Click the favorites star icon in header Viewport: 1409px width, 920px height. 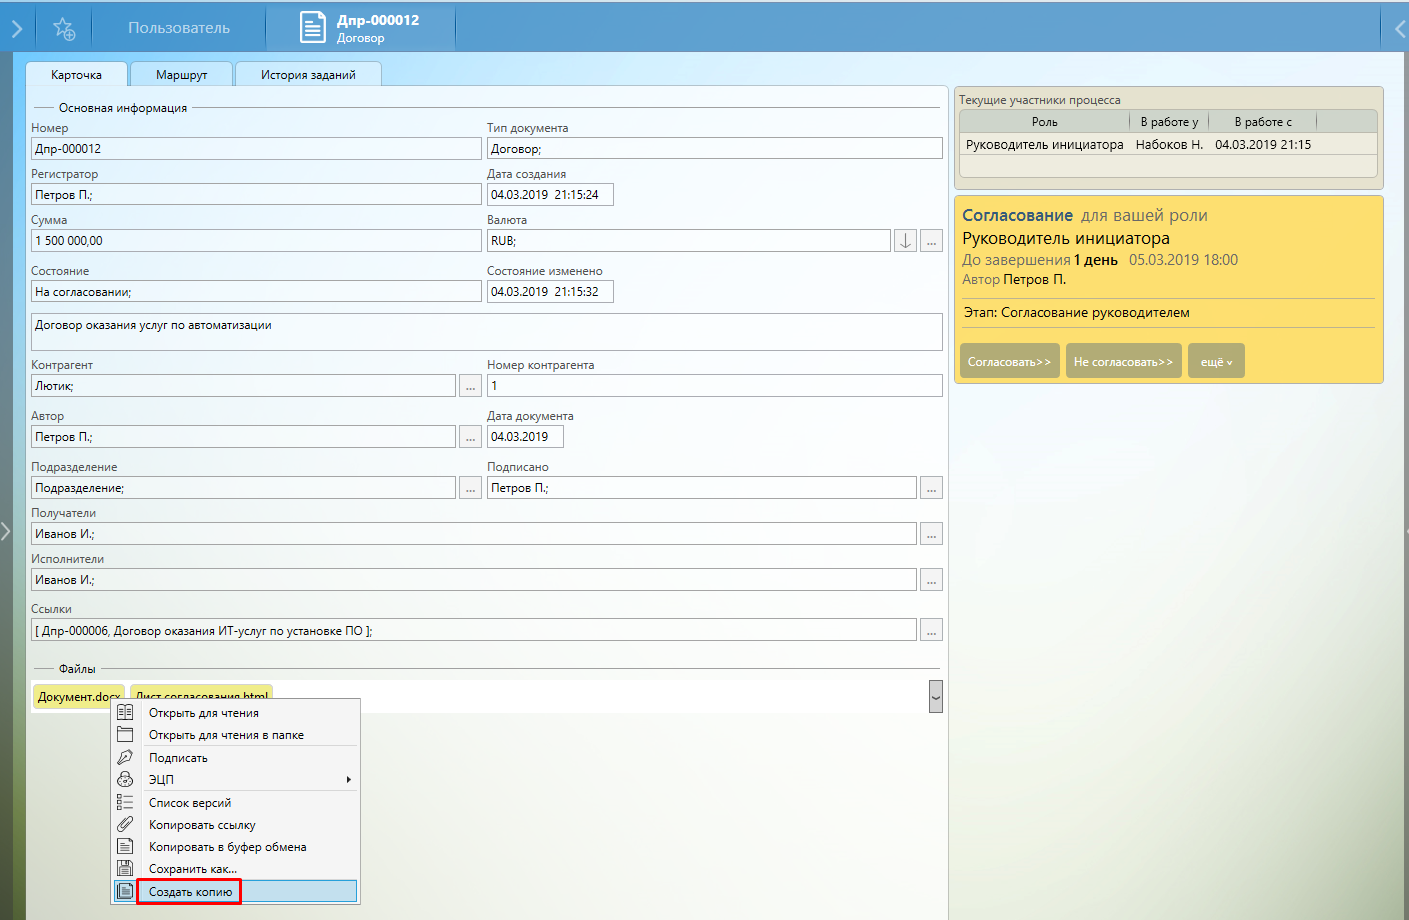tap(64, 29)
